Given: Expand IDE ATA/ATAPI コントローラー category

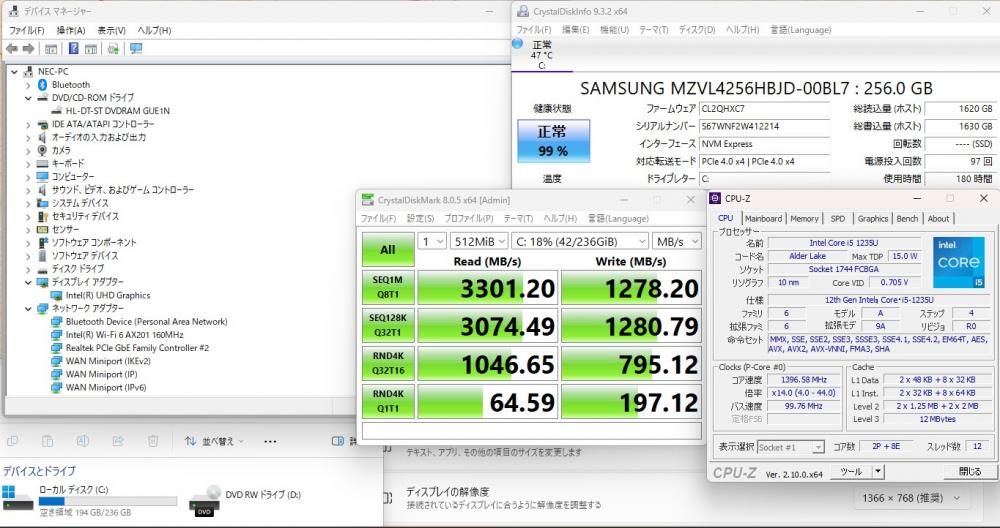Looking at the screenshot, I should 28,124.
